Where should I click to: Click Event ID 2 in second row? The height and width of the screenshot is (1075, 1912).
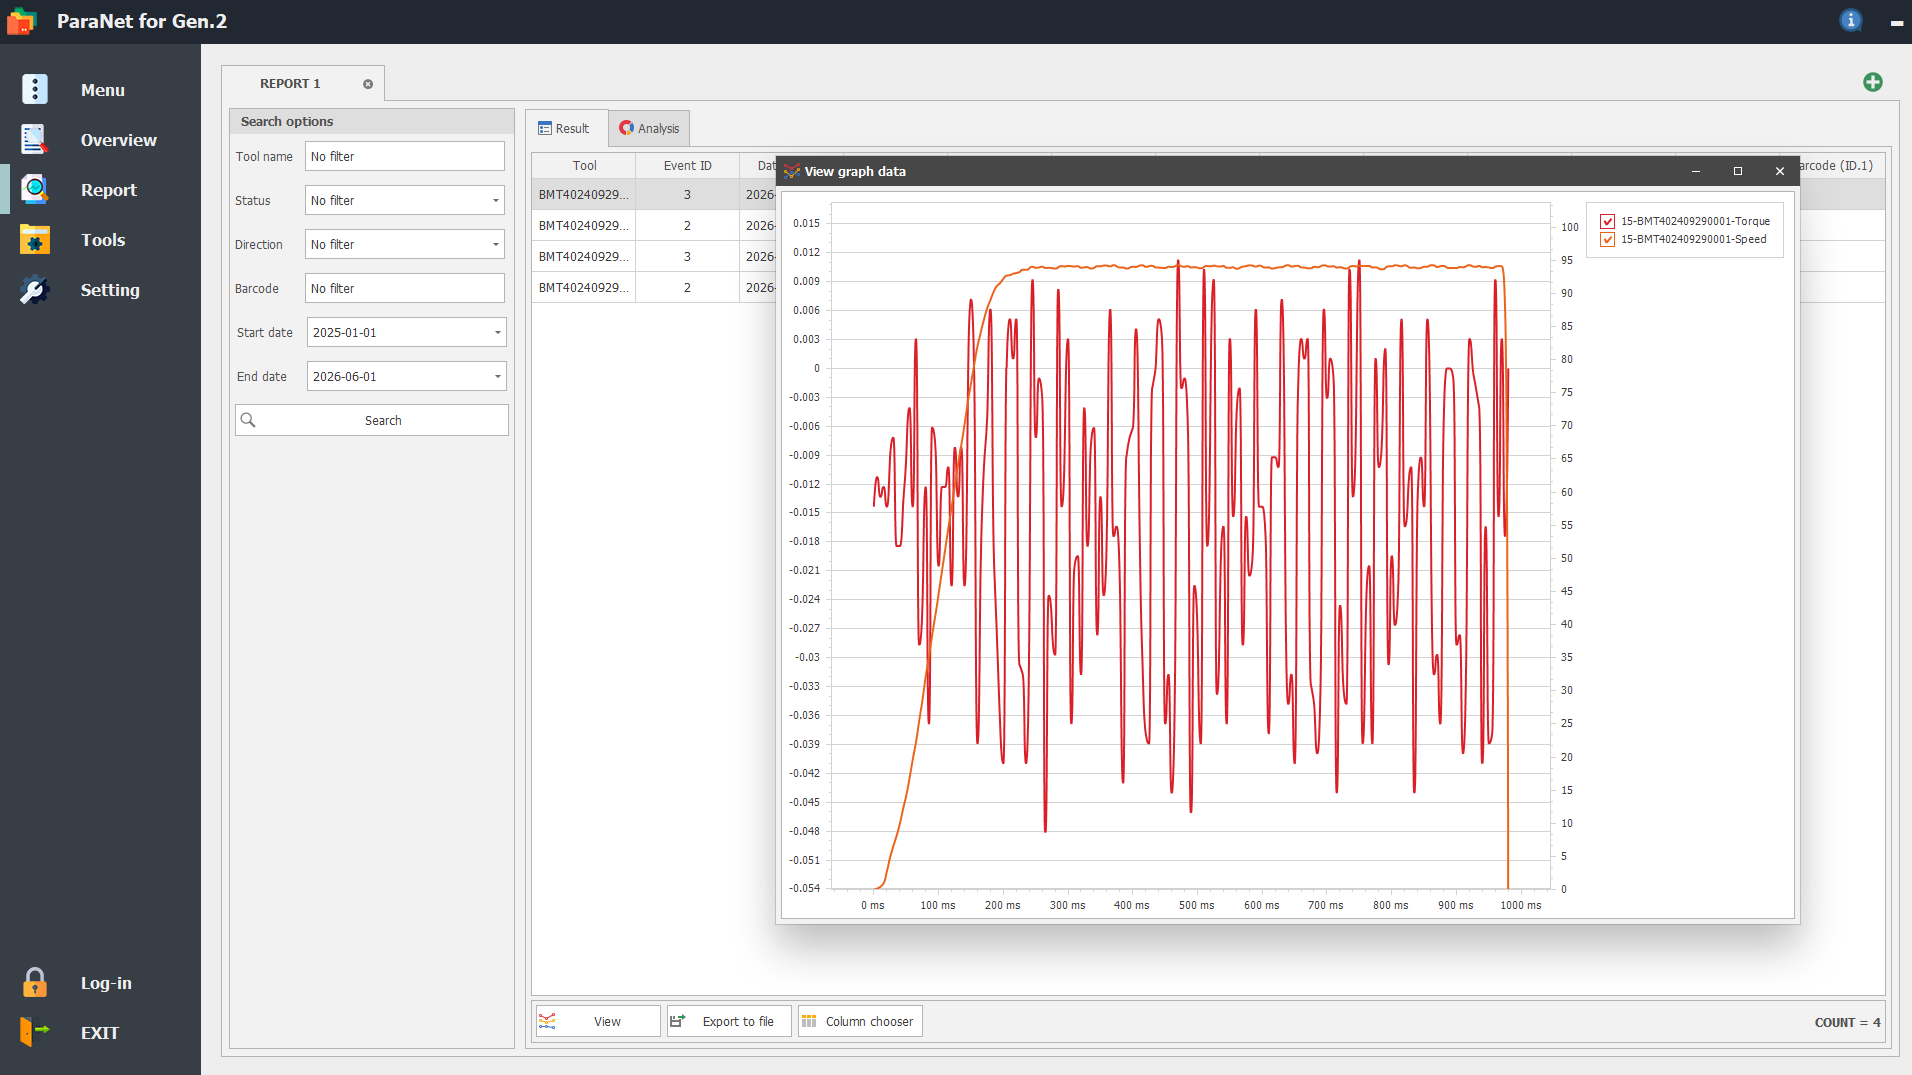(687, 225)
